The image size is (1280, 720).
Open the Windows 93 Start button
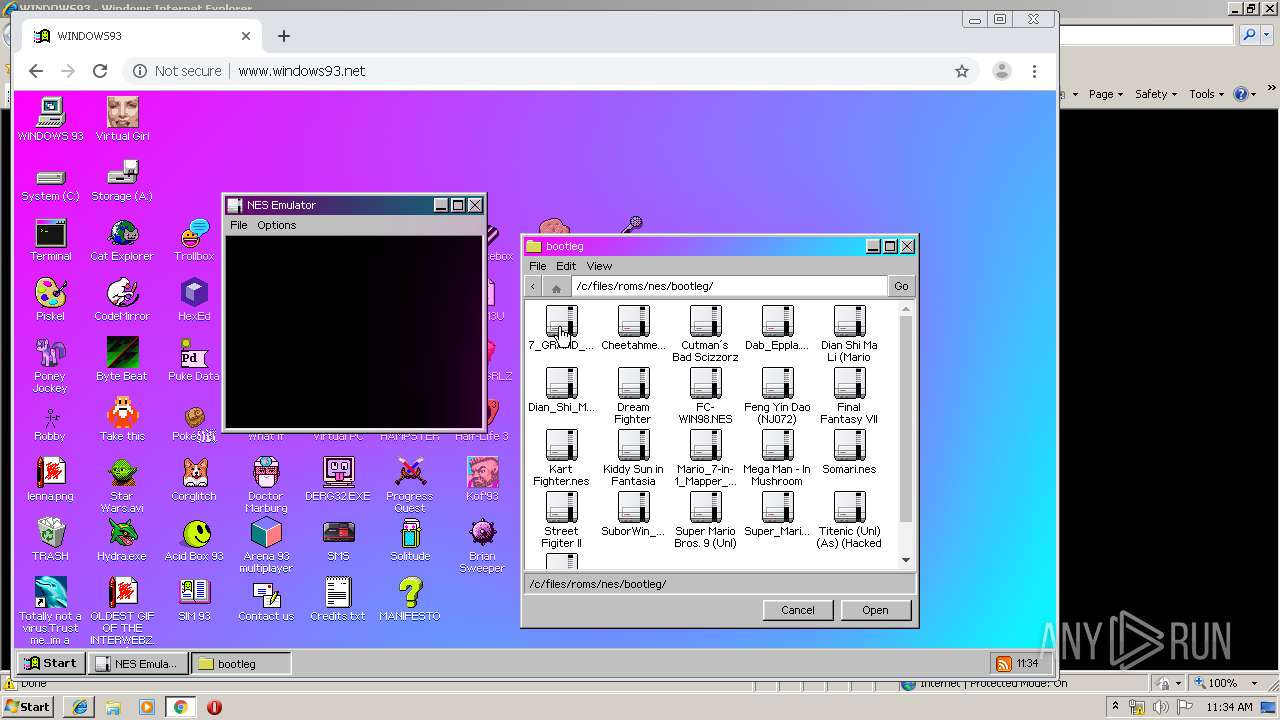50,663
